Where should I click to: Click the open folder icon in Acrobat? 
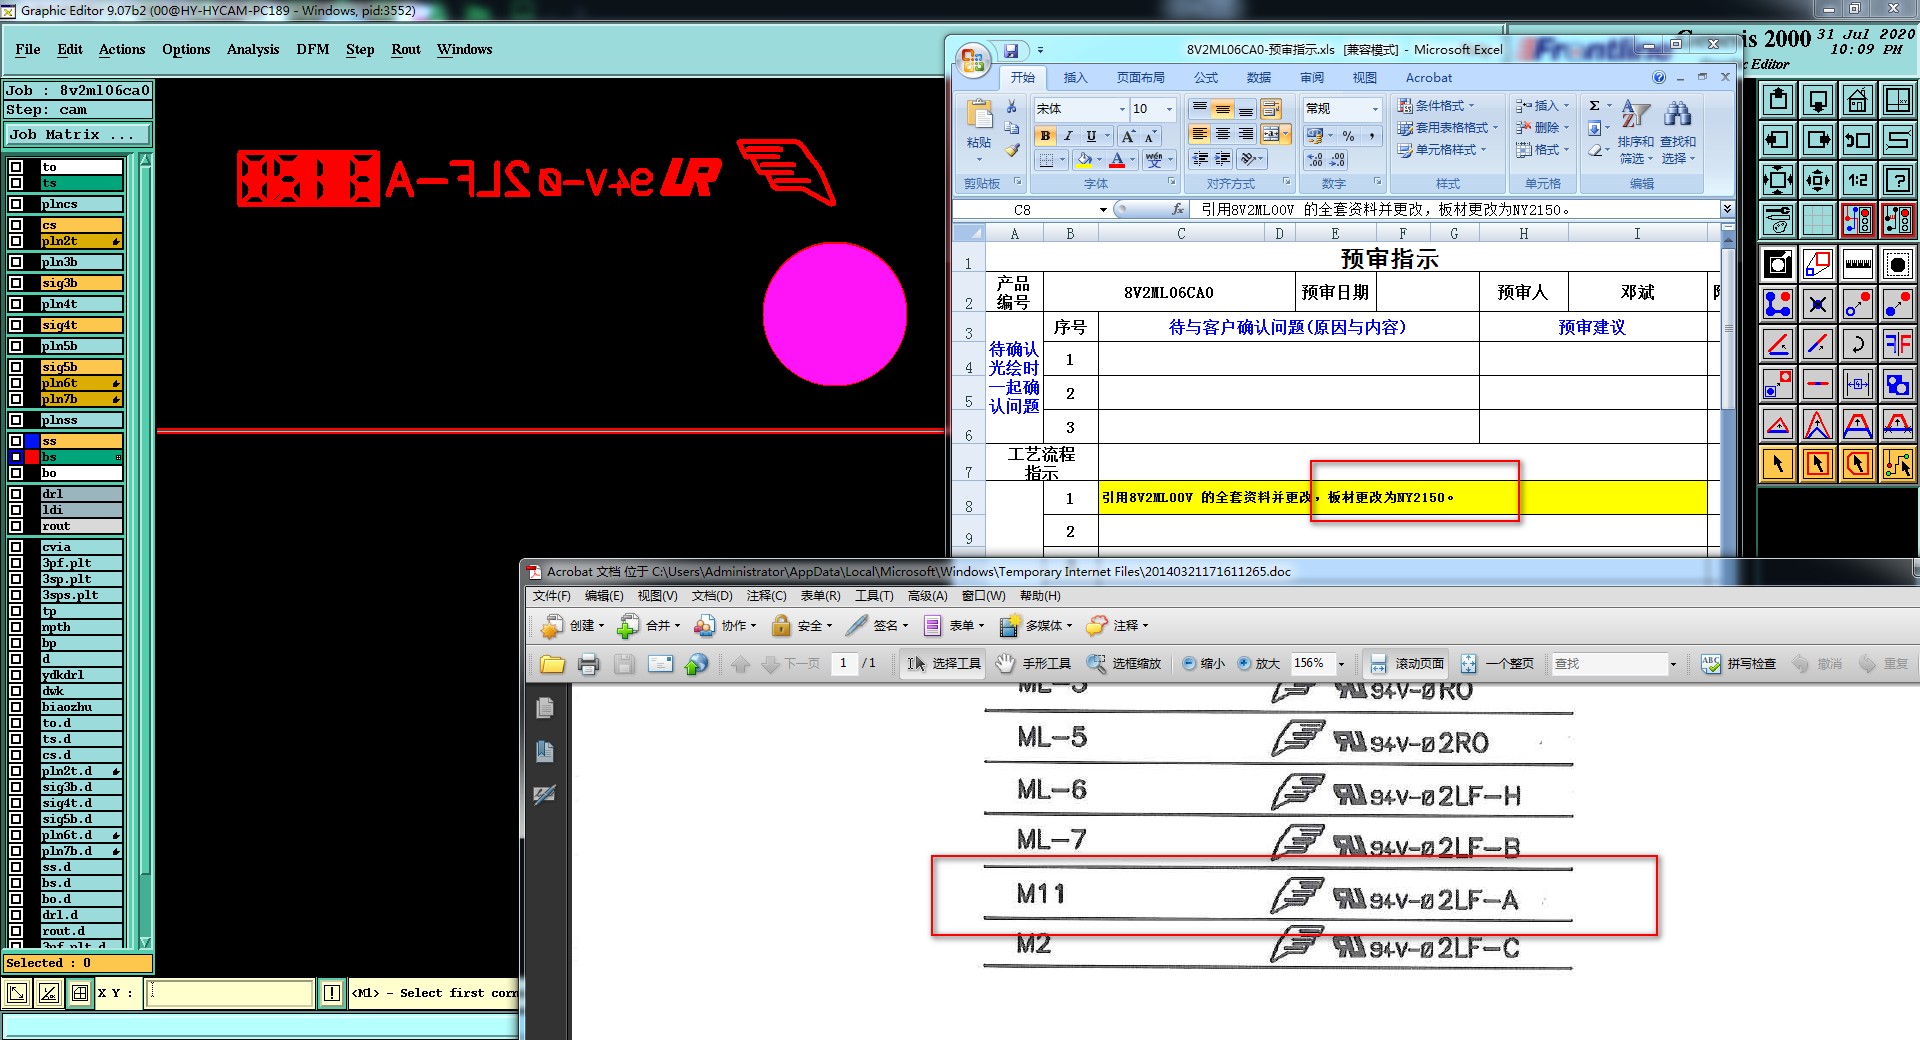(x=552, y=664)
